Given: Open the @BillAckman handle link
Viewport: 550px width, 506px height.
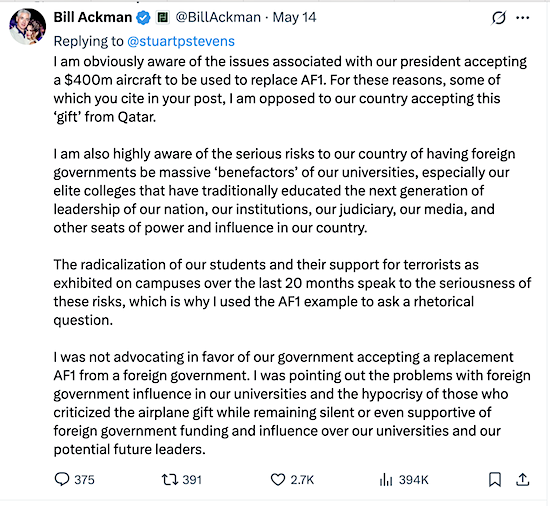Looking at the screenshot, I should (x=218, y=17).
